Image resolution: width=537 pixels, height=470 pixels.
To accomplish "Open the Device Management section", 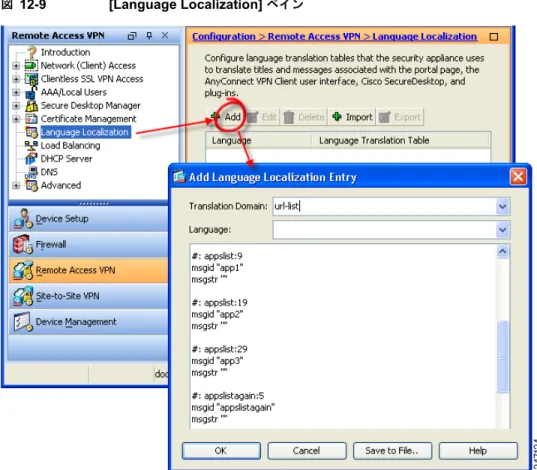I will click(88, 322).
